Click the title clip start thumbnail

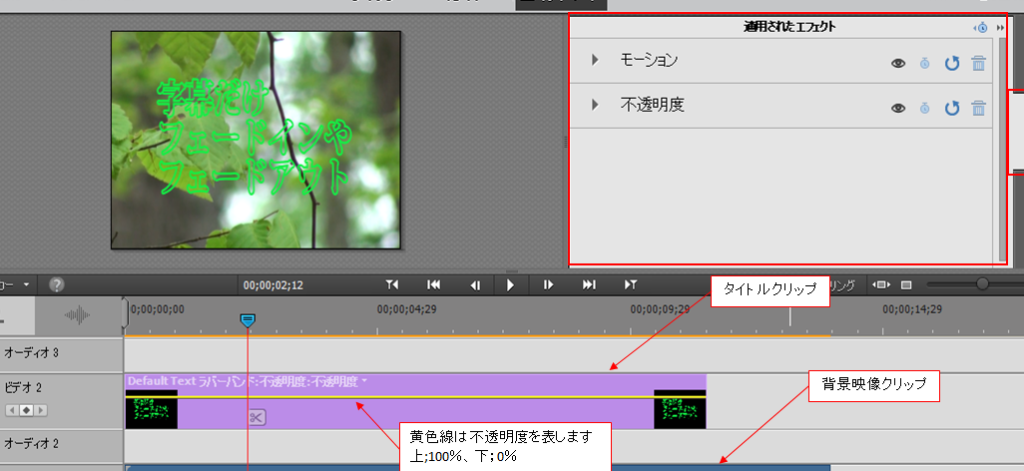coord(152,409)
